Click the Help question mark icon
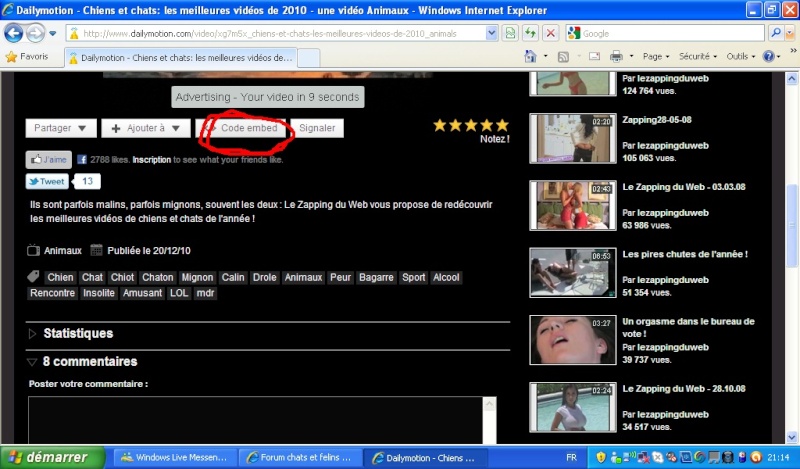The image size is (800, 469). click(x=768, y=57)
